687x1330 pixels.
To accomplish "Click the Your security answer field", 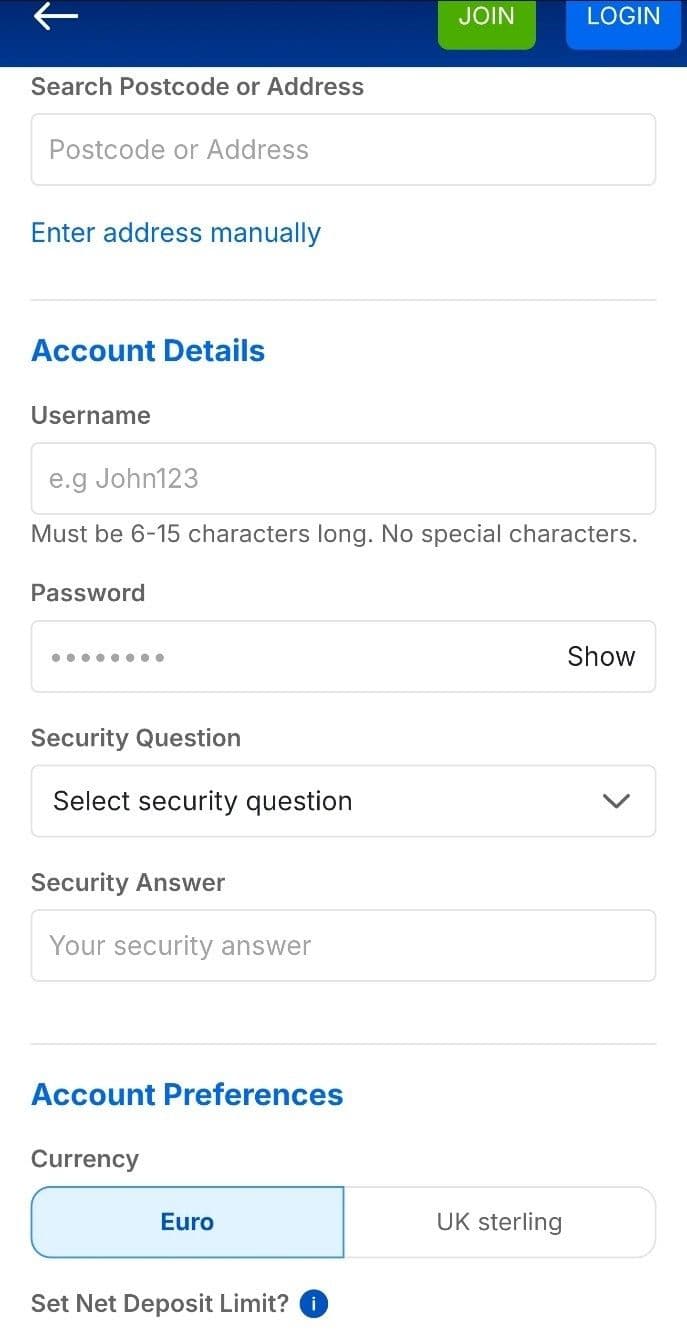I will click(343, 945).
